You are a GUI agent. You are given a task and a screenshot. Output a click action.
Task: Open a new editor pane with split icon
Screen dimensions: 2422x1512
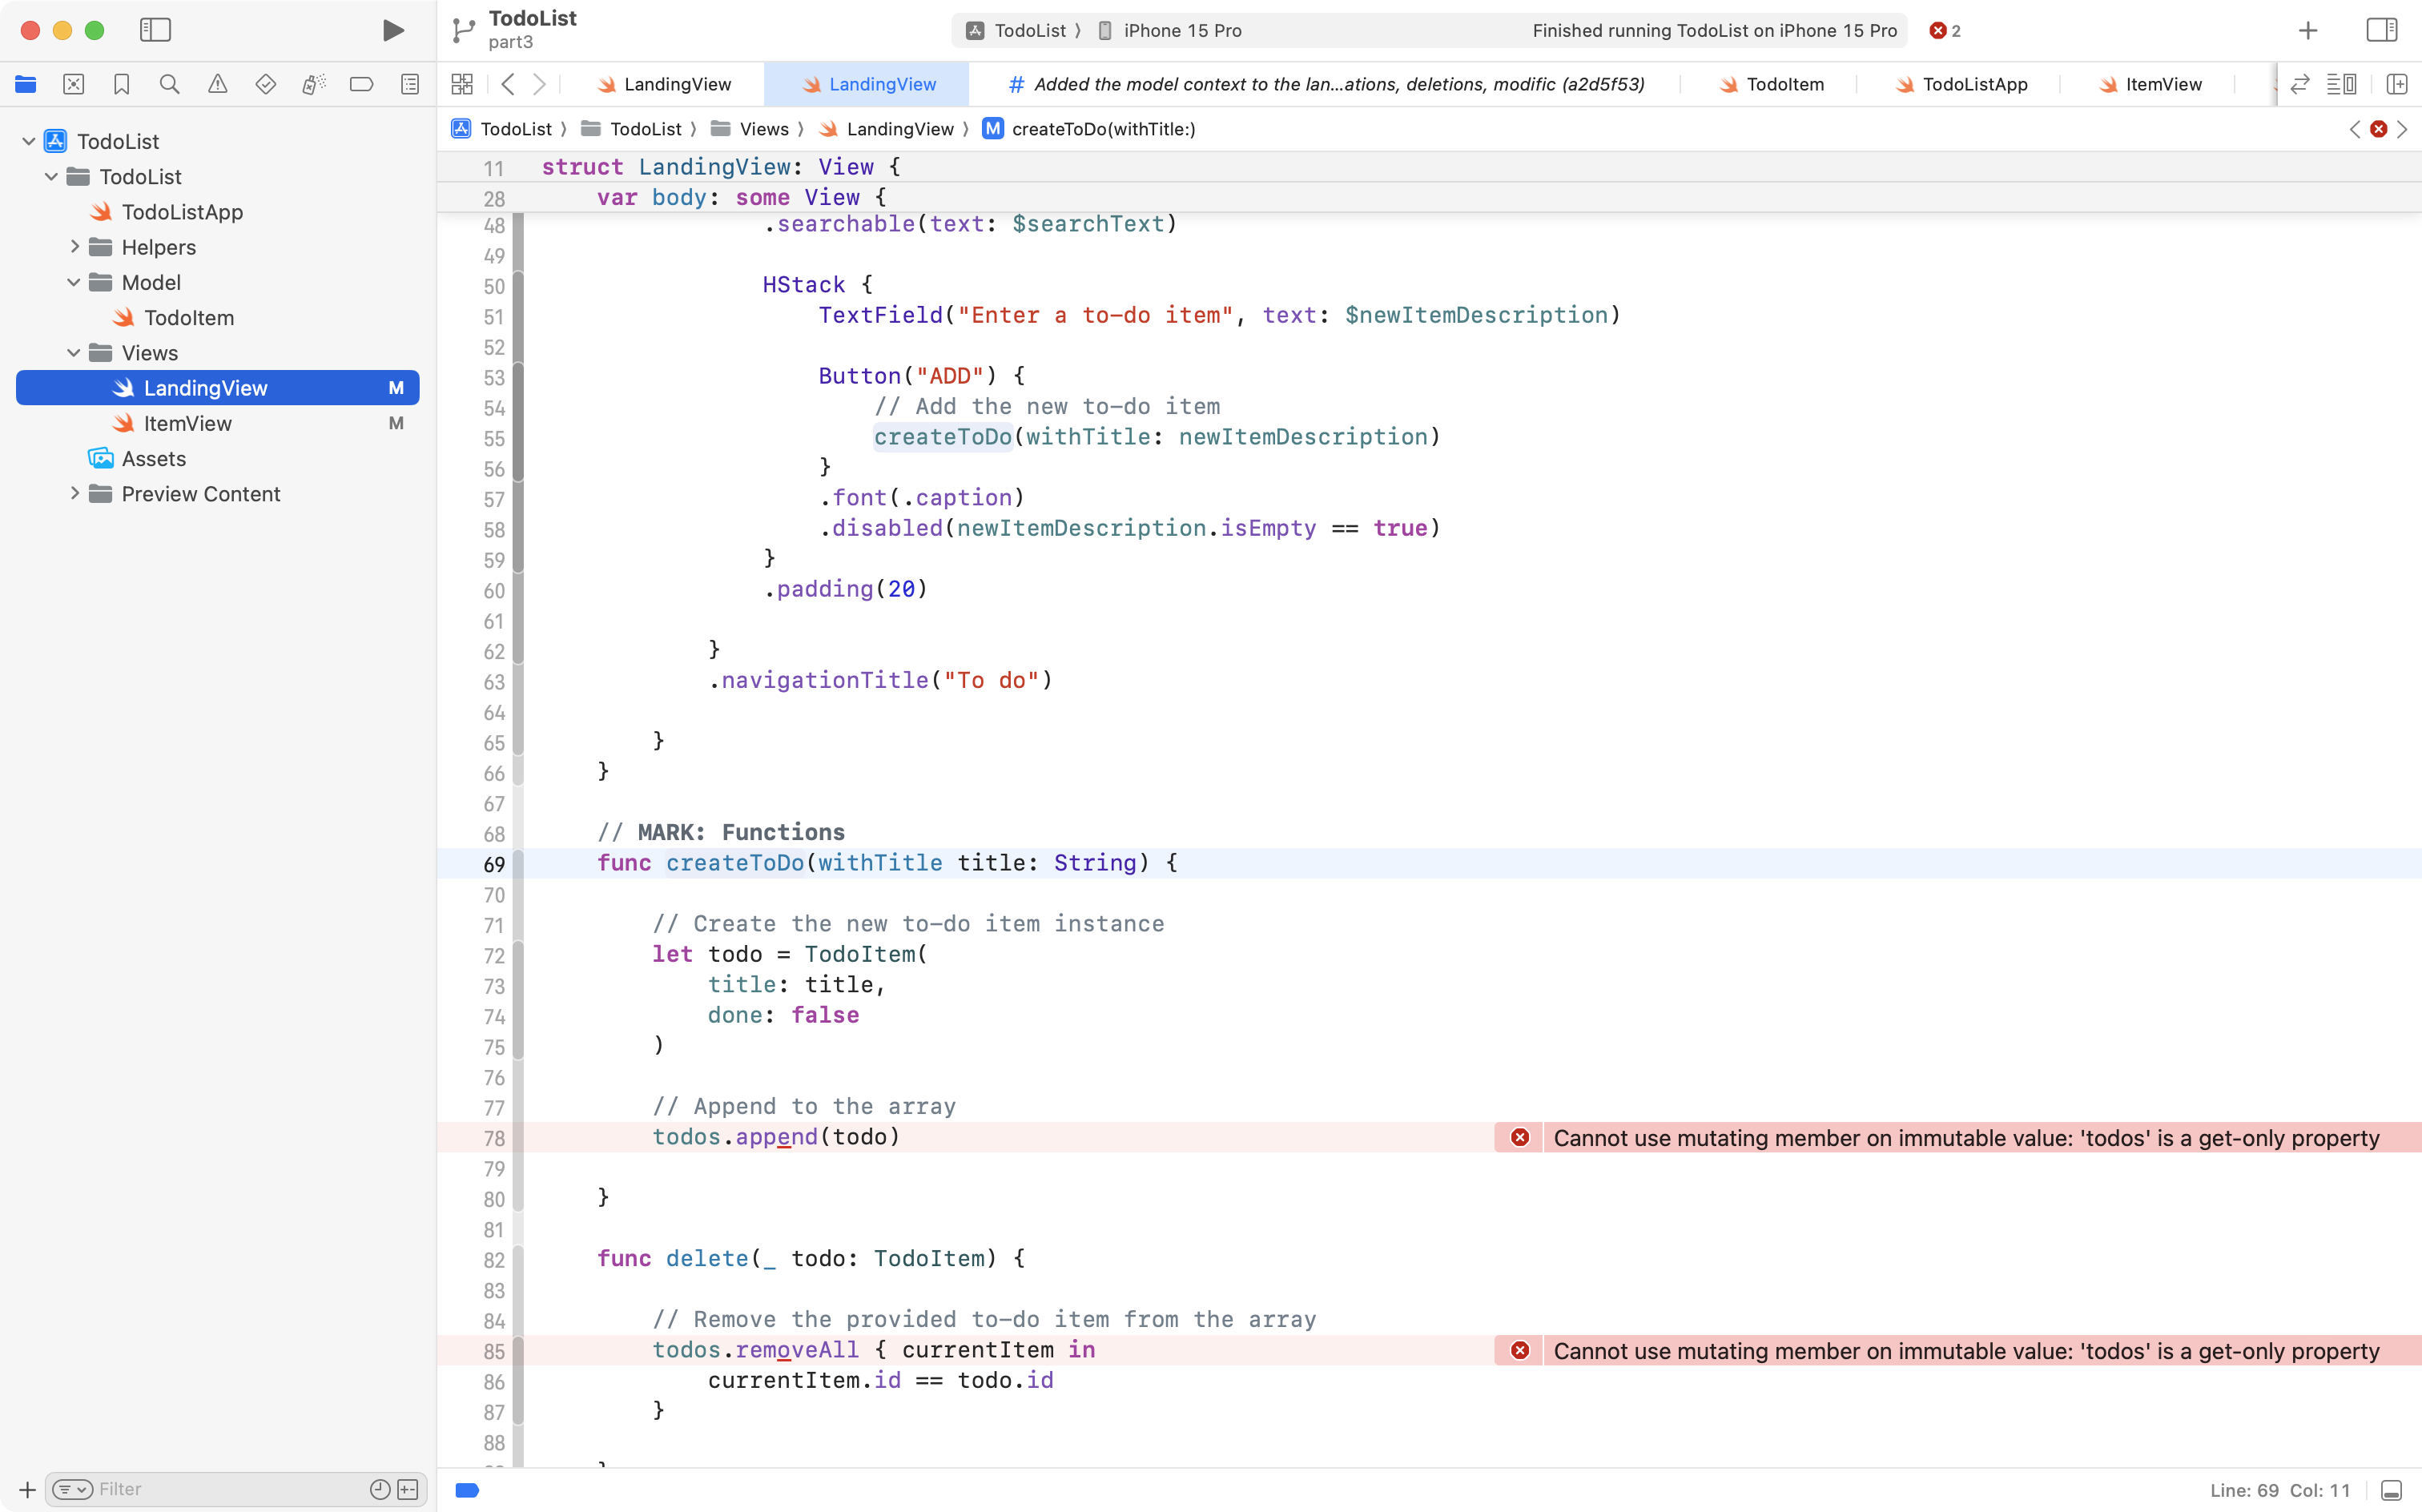pyautogui.click(x=2397, y=84)
